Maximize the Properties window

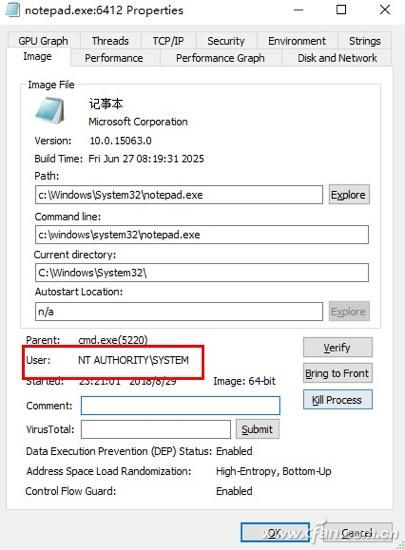(341, 10)
